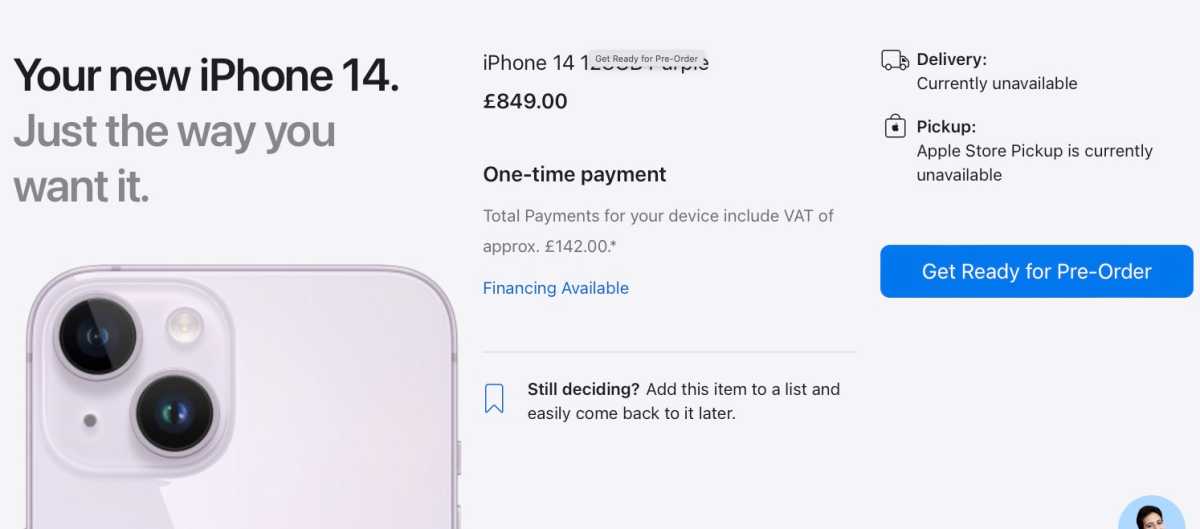1200x529 pixels.
Task: Click 'Apple Store Pickup is currently unavailable' text
Action: pyautogui.click(x=1035, y=163)
